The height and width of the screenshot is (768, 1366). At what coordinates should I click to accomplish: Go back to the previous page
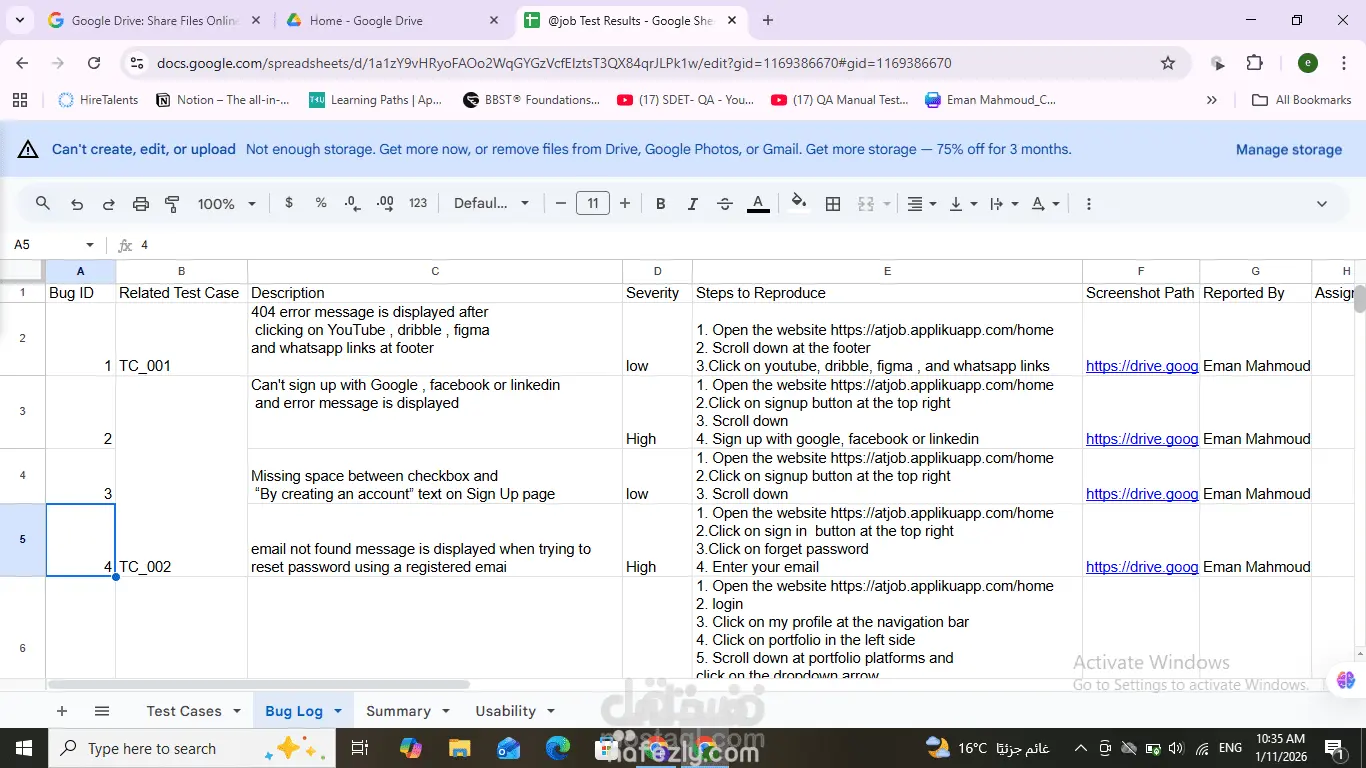click(22, 63)
